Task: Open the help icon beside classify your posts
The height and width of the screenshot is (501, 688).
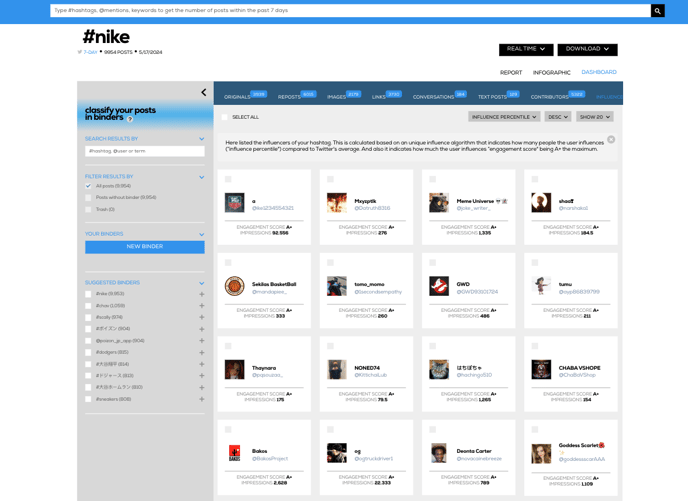Action: tap(130, 119)
